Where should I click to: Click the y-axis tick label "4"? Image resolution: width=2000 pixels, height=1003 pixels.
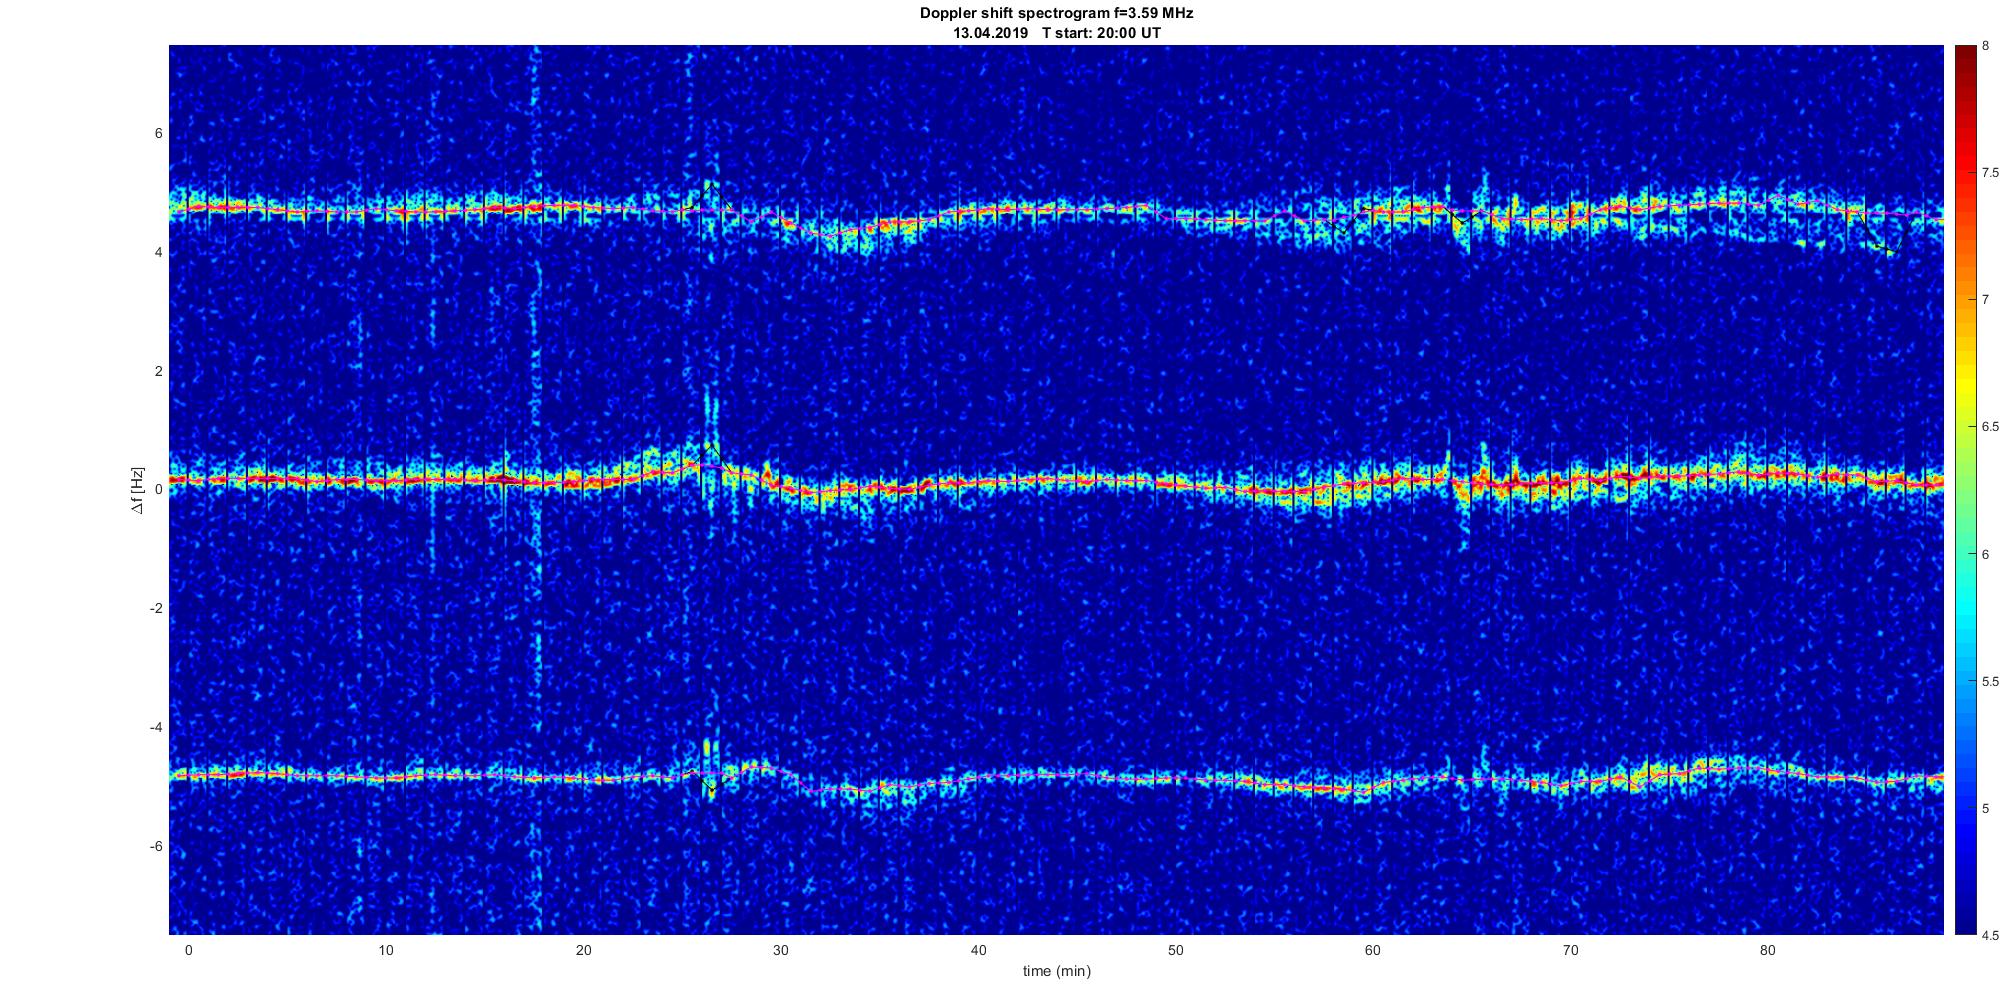click(x=158, y=252)
